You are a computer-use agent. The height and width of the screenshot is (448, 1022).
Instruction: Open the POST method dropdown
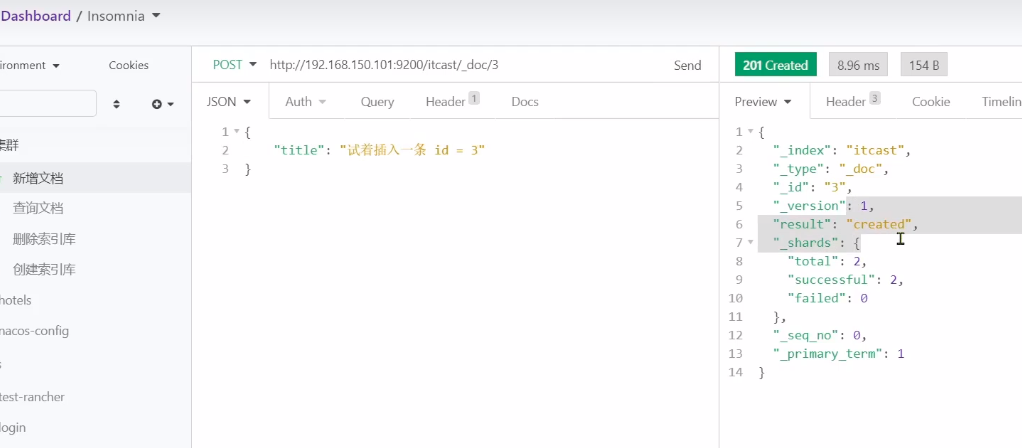coord(235,65)
